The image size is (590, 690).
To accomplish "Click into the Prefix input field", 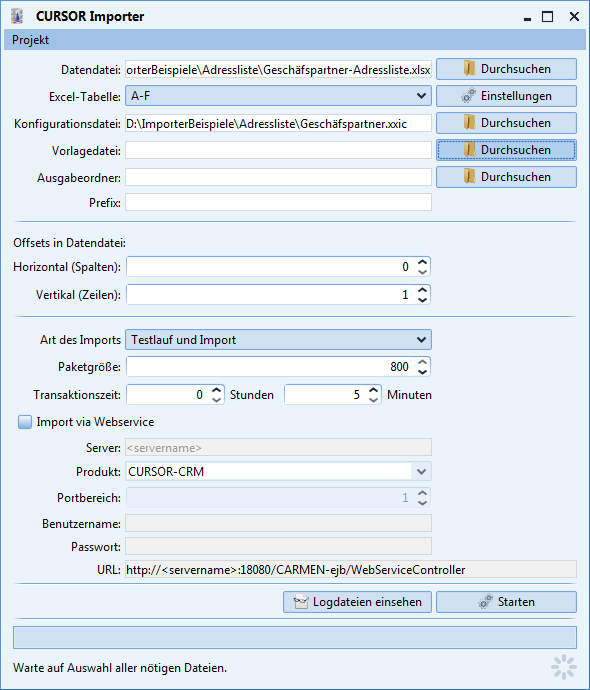I will 278,202.
